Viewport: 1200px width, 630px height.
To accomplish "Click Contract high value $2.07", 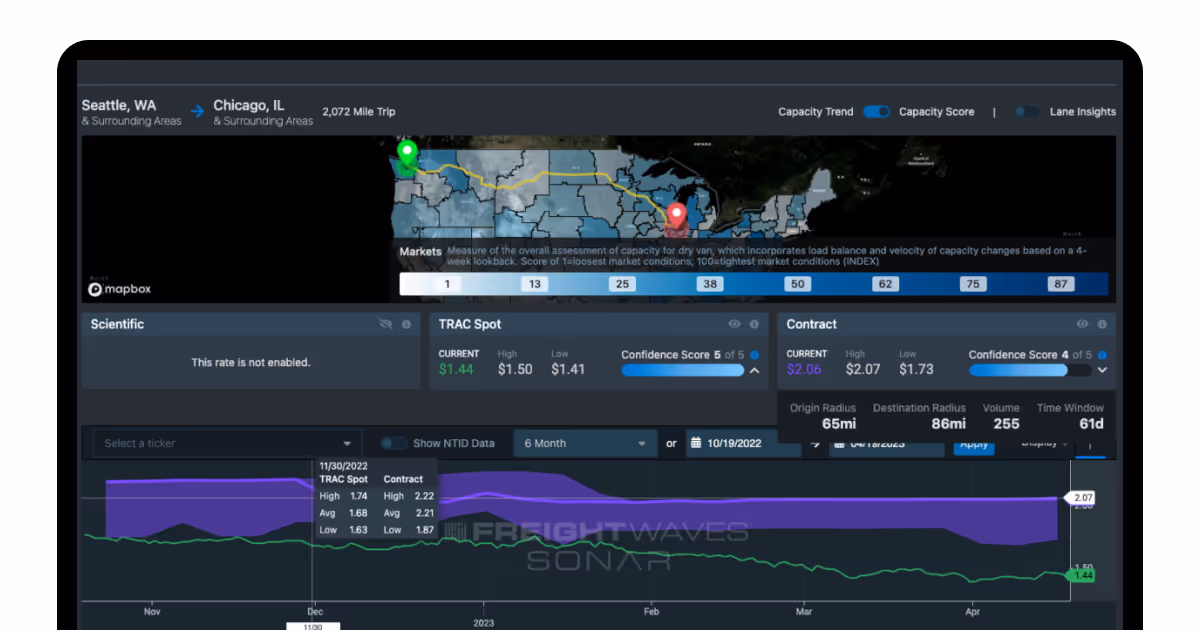I will click(863, 370).
